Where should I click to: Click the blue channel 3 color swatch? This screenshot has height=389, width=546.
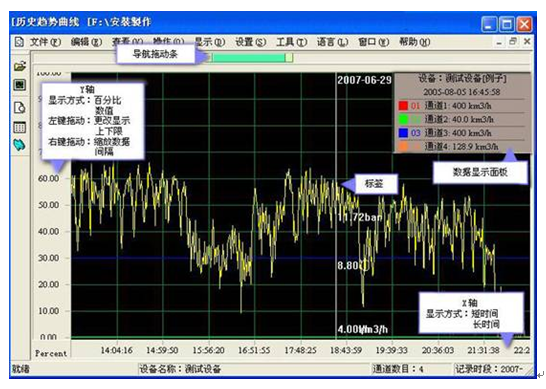(x=403, y=133)
